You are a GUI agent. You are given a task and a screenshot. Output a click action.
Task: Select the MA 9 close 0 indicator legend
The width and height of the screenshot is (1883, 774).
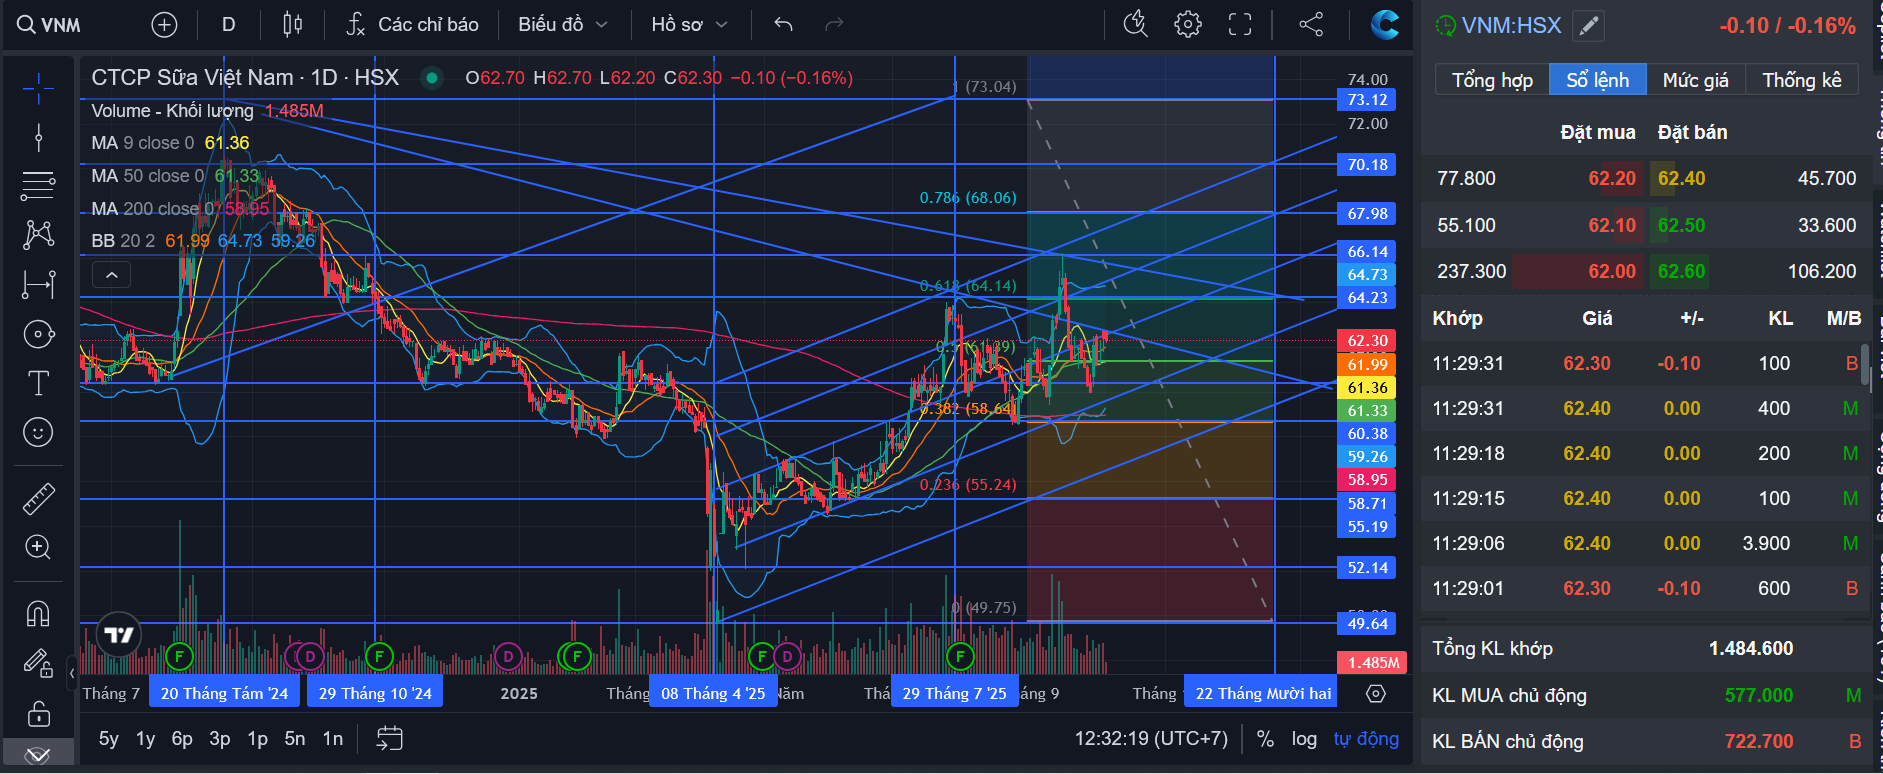coord(143,143)
